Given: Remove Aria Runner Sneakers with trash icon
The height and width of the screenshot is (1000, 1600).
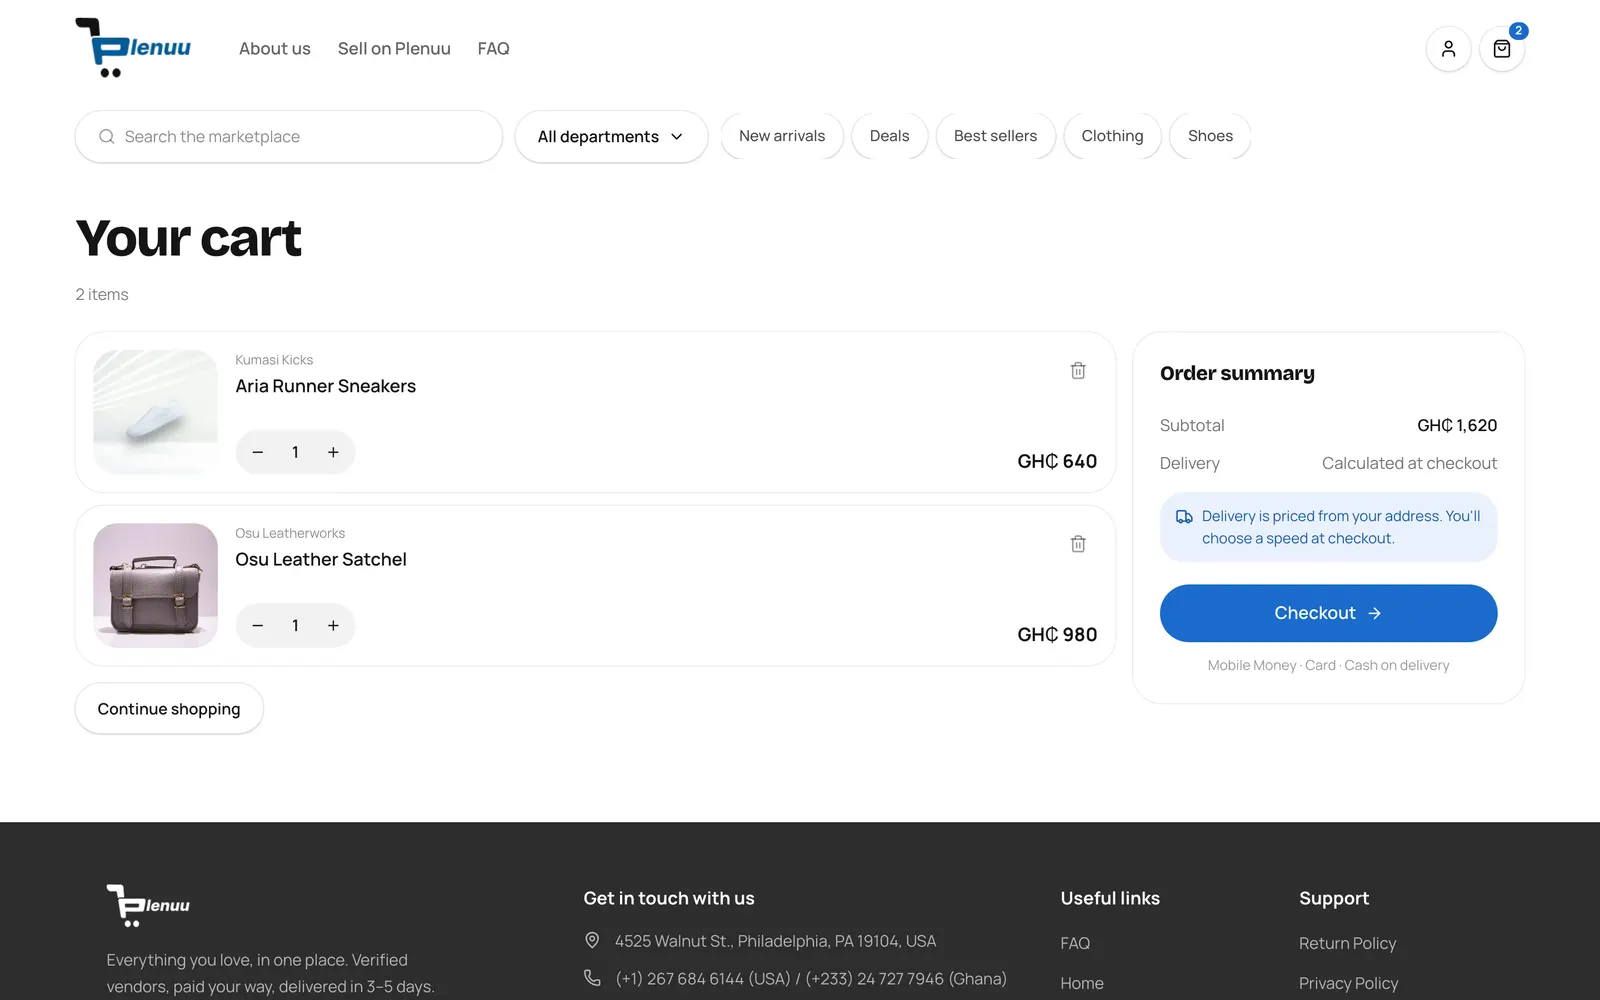Looking at the screenshot, I should [x=1078, y=371].
